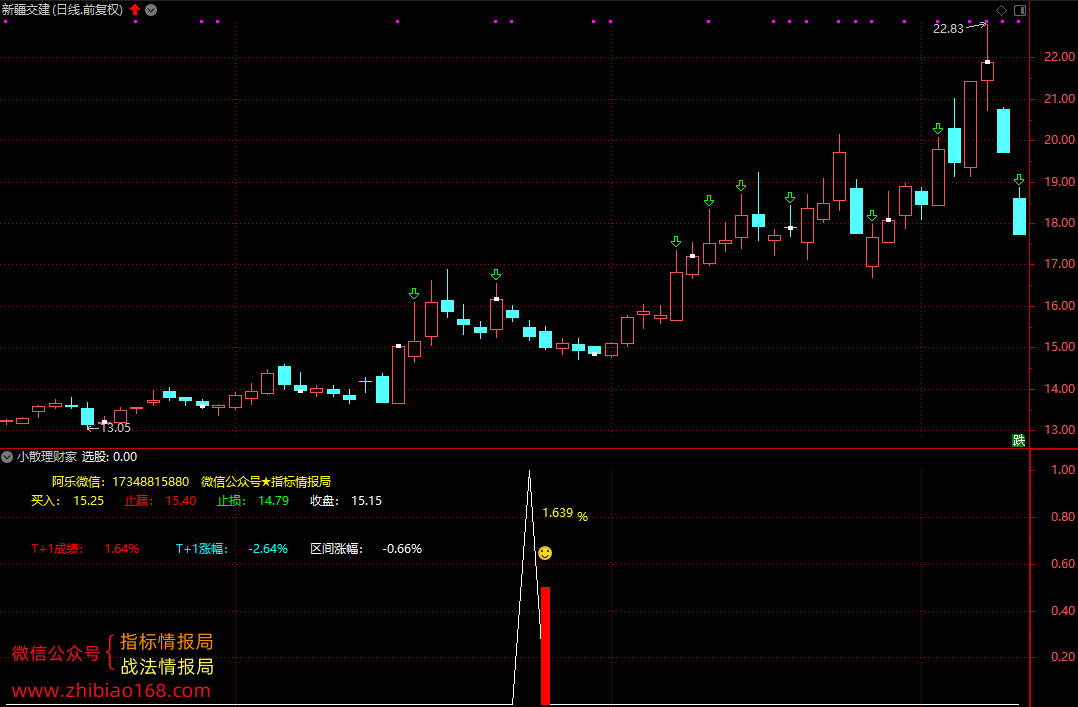This screenshot has width=1078, height=707.
Task: Toggle the side panel icon at top right
Action: (1020, 10)
